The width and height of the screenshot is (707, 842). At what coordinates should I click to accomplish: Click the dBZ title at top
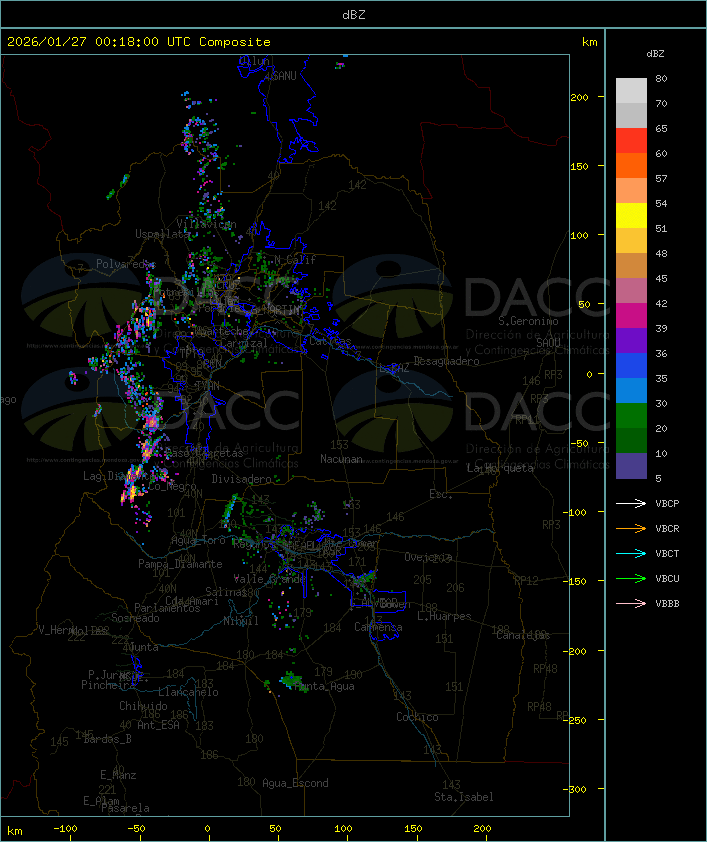tap(353, 14)
